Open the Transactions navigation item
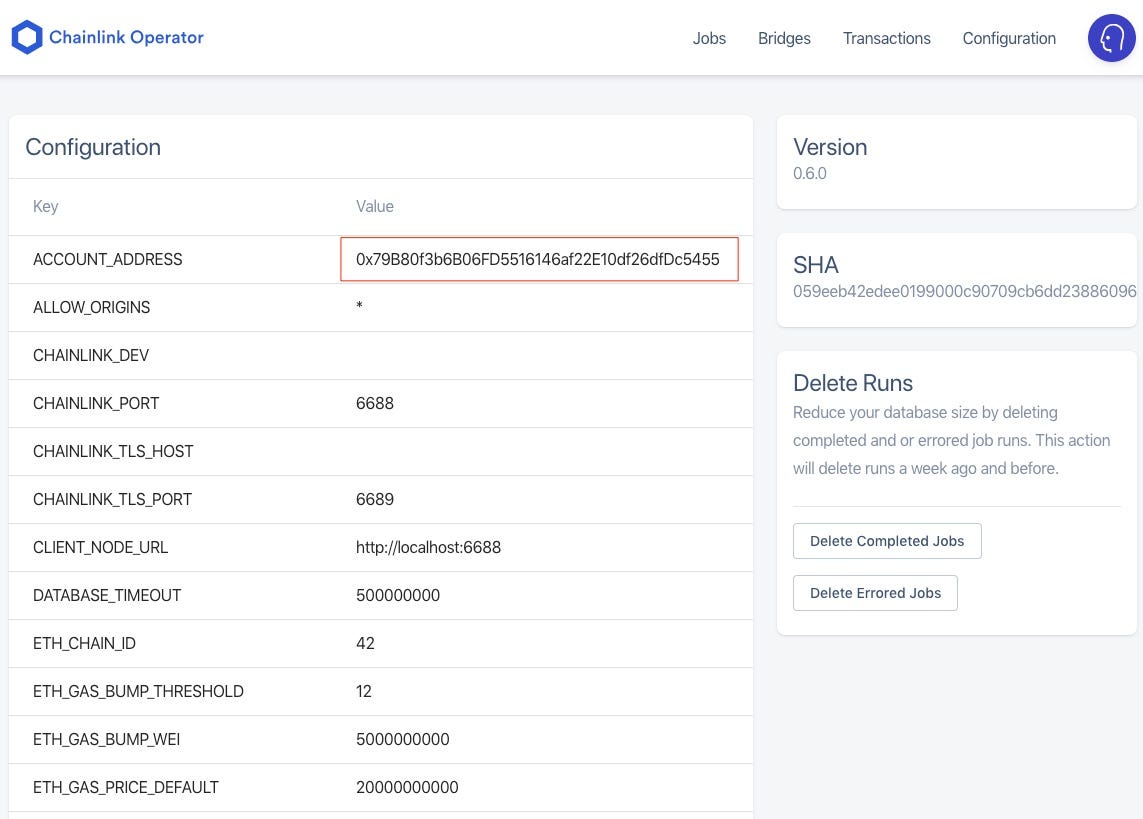The width and height of the screenshot is (1143, 819). click(886, 39)
